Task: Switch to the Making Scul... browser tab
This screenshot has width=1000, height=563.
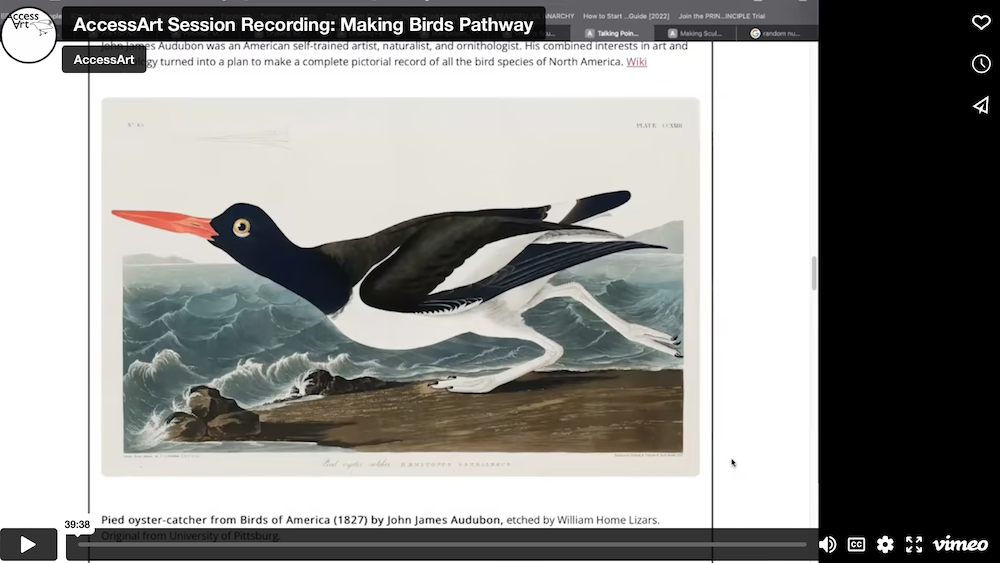Action: point(695,33)
